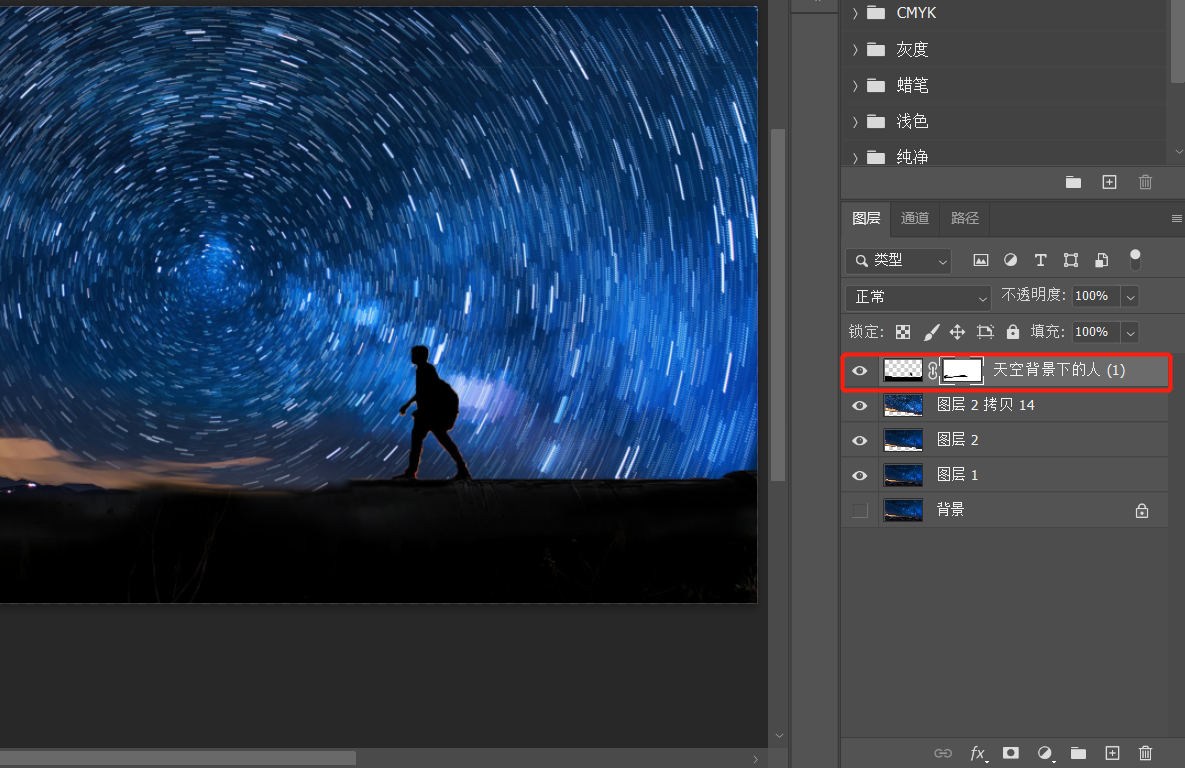Click lock image pixels brush icon

930,332
